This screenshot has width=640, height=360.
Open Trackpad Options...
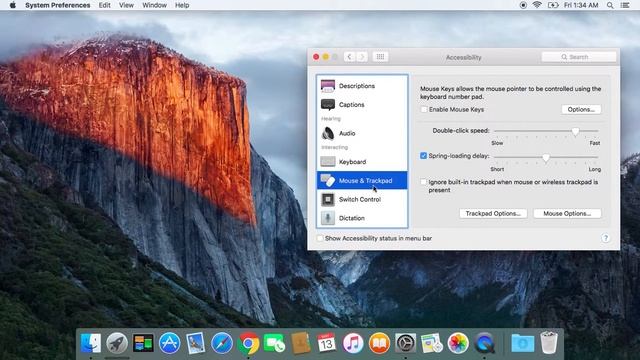tap(493, 213)
